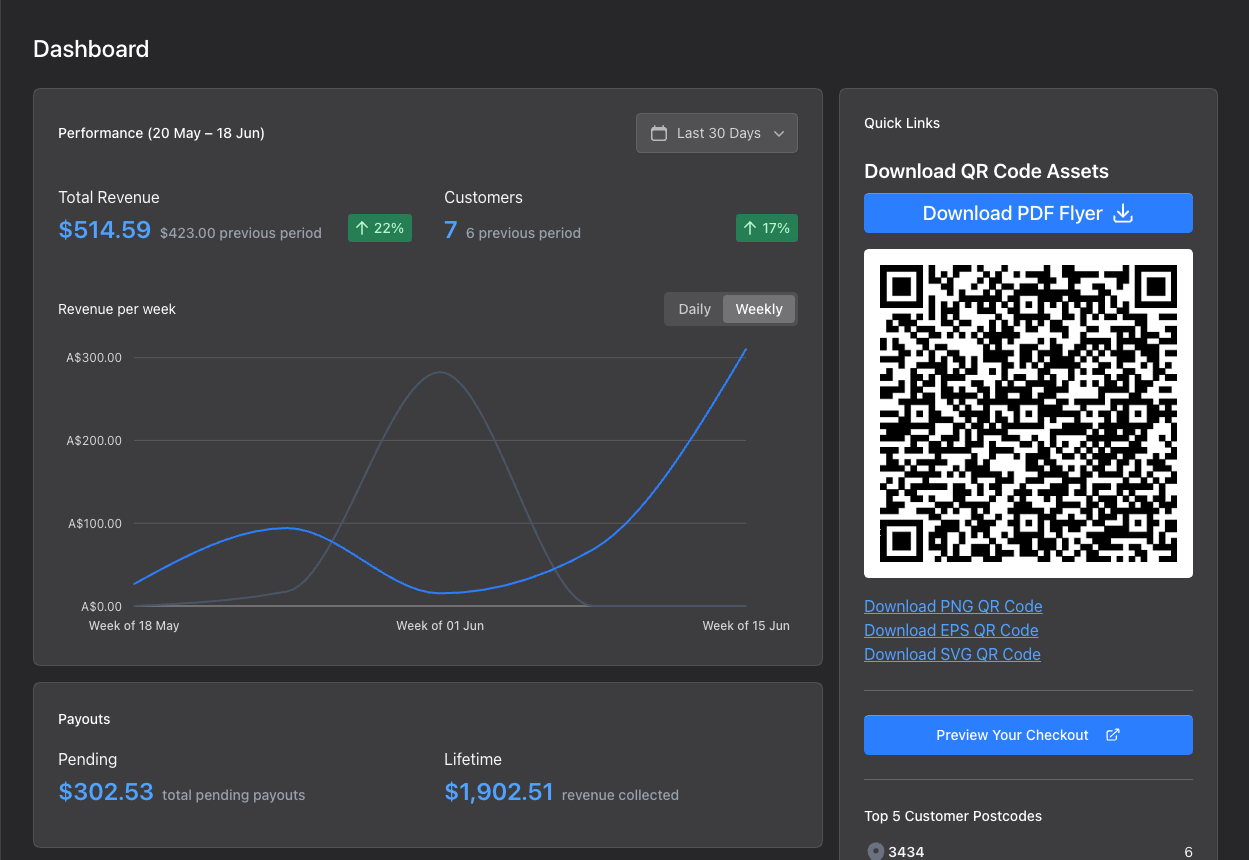Click the postcode 3434 entry
Viewport: 1249px width, 860px height.
point(906,852)
